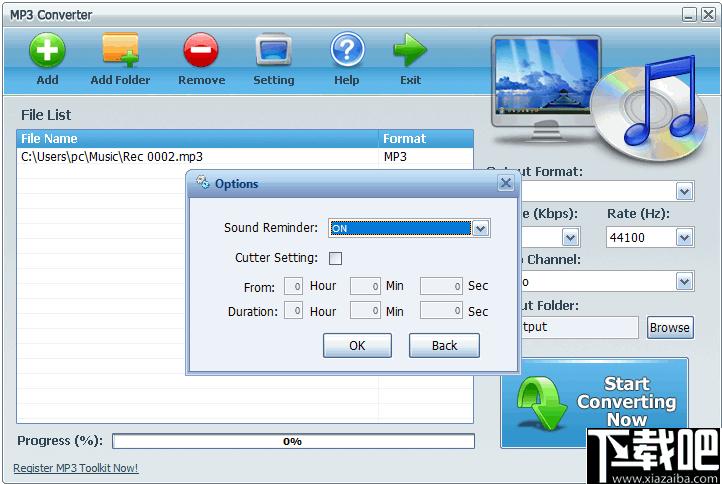
Task: Click the red Remove icon
Action: point(201,50)
